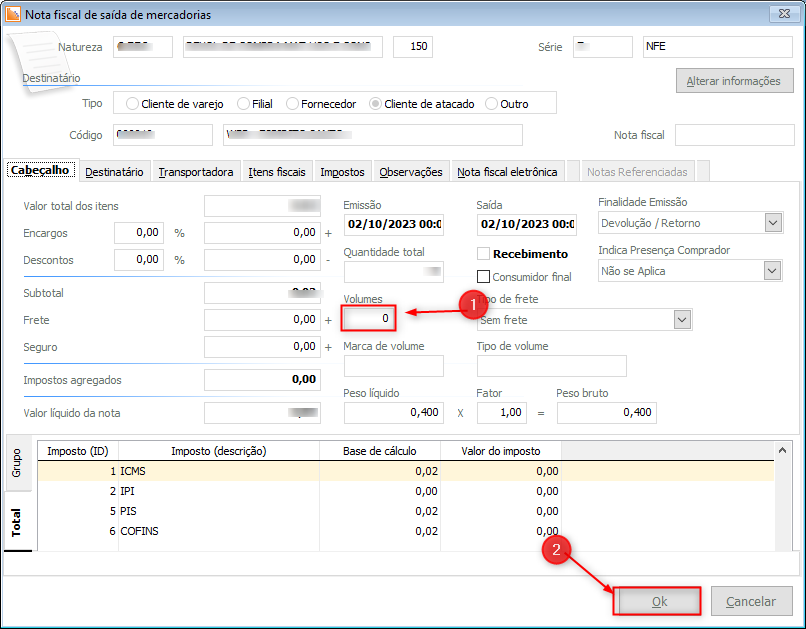Select the Cliente de varejo radio option
This screenshot has width=806, height=629.
point(132,103)
